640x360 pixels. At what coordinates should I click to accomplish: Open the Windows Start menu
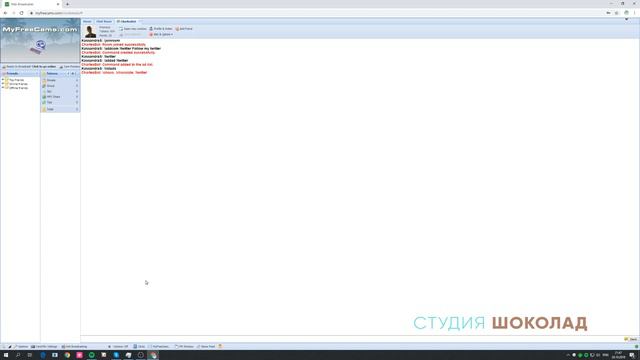coord(6,355)
